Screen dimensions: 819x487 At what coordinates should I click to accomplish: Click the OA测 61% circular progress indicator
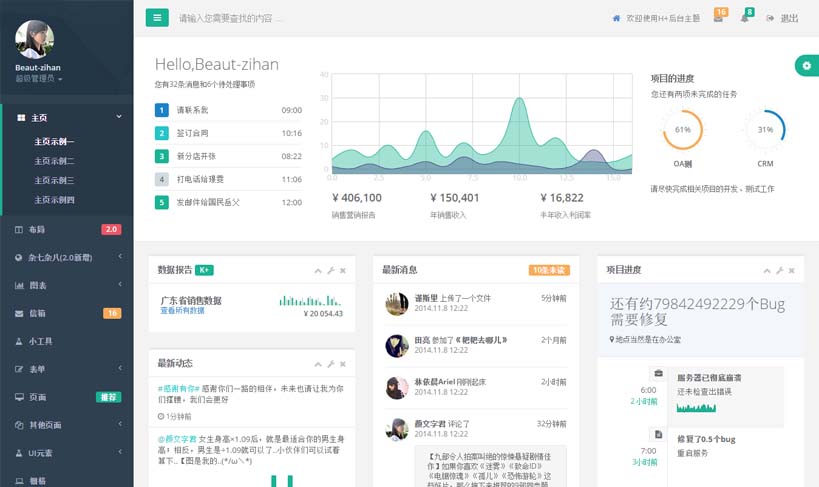(682, 130)
